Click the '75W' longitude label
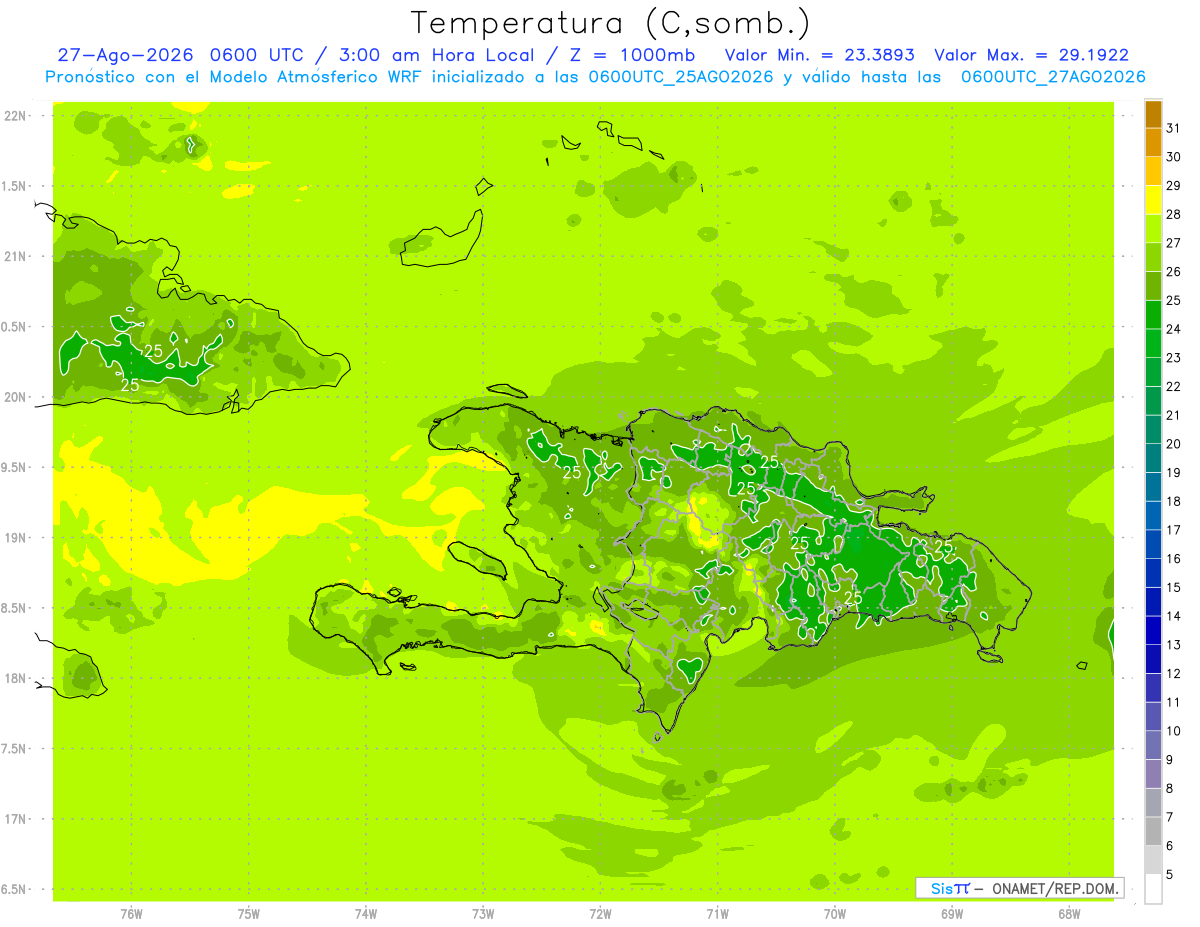 tap(249, 913)
